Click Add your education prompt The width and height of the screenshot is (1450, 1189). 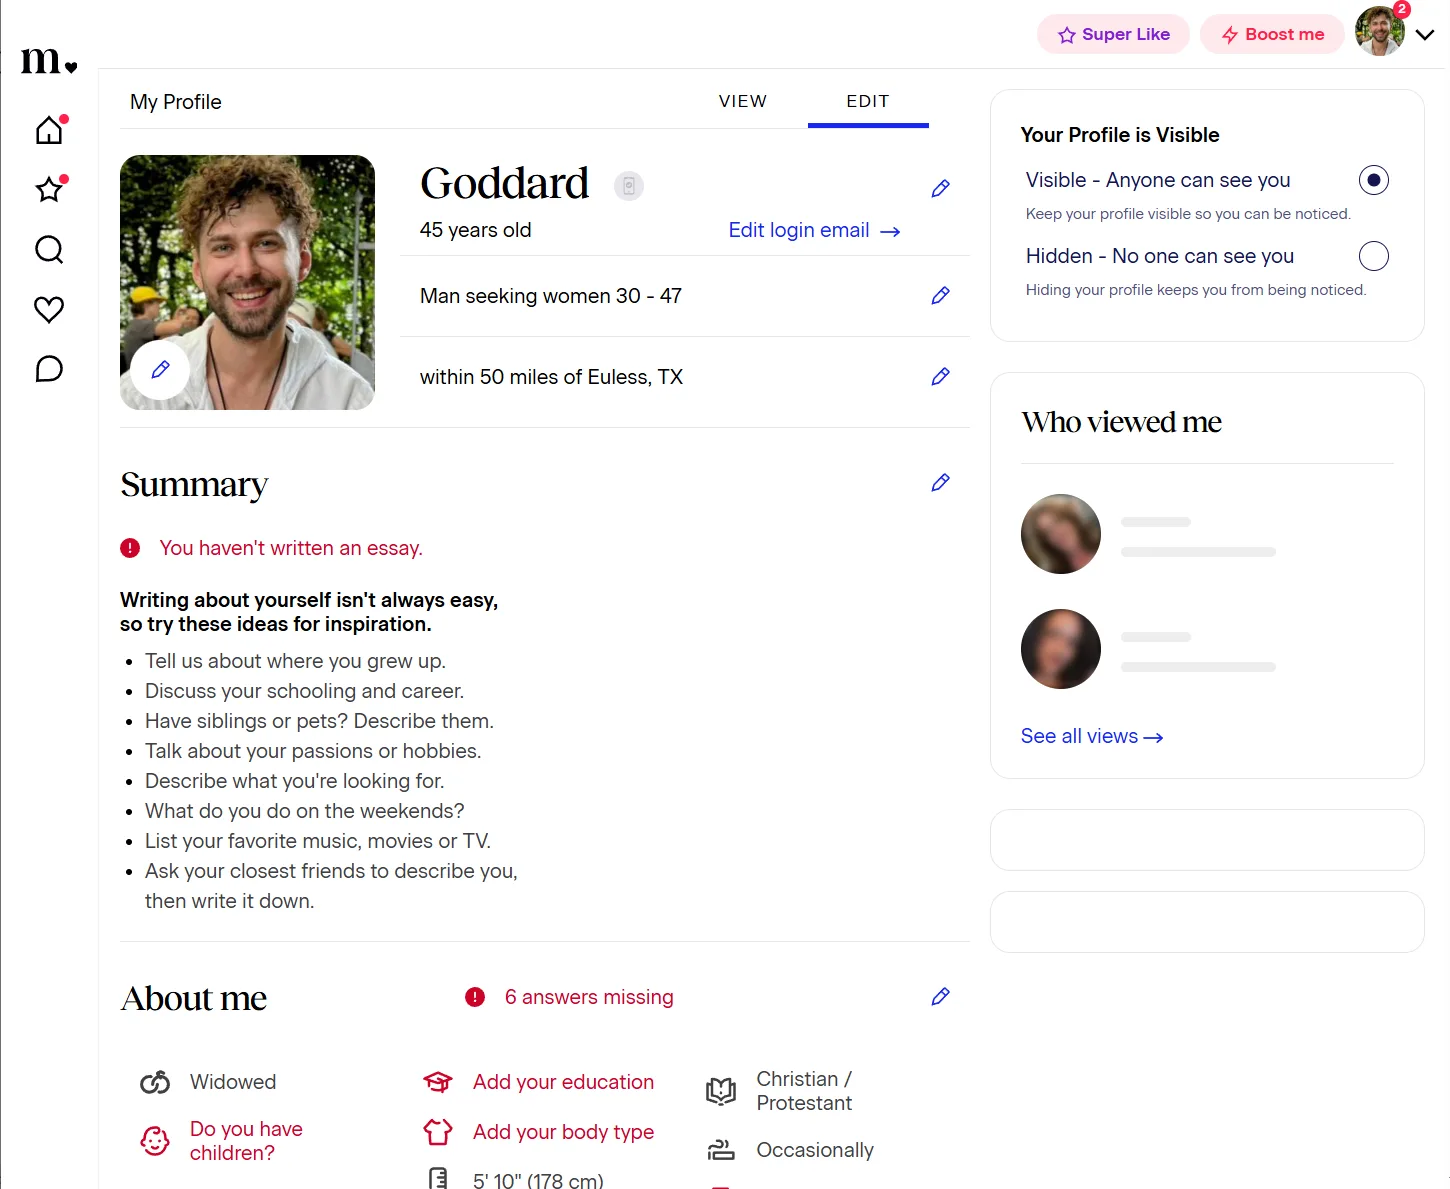coord(563,1082)
